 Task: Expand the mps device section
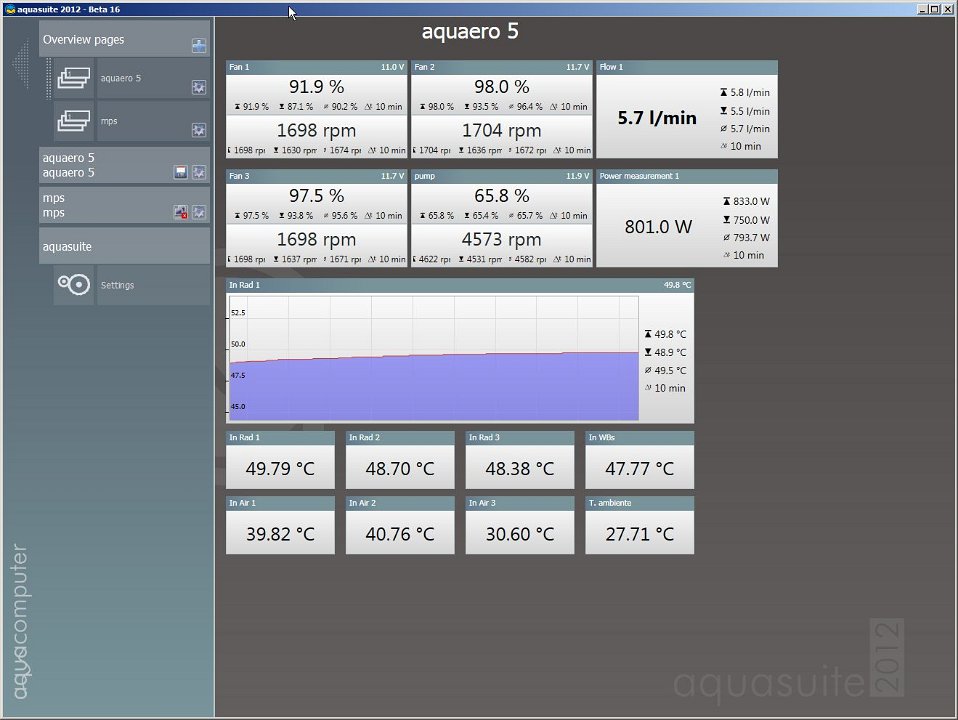click(x=125, y=205)
